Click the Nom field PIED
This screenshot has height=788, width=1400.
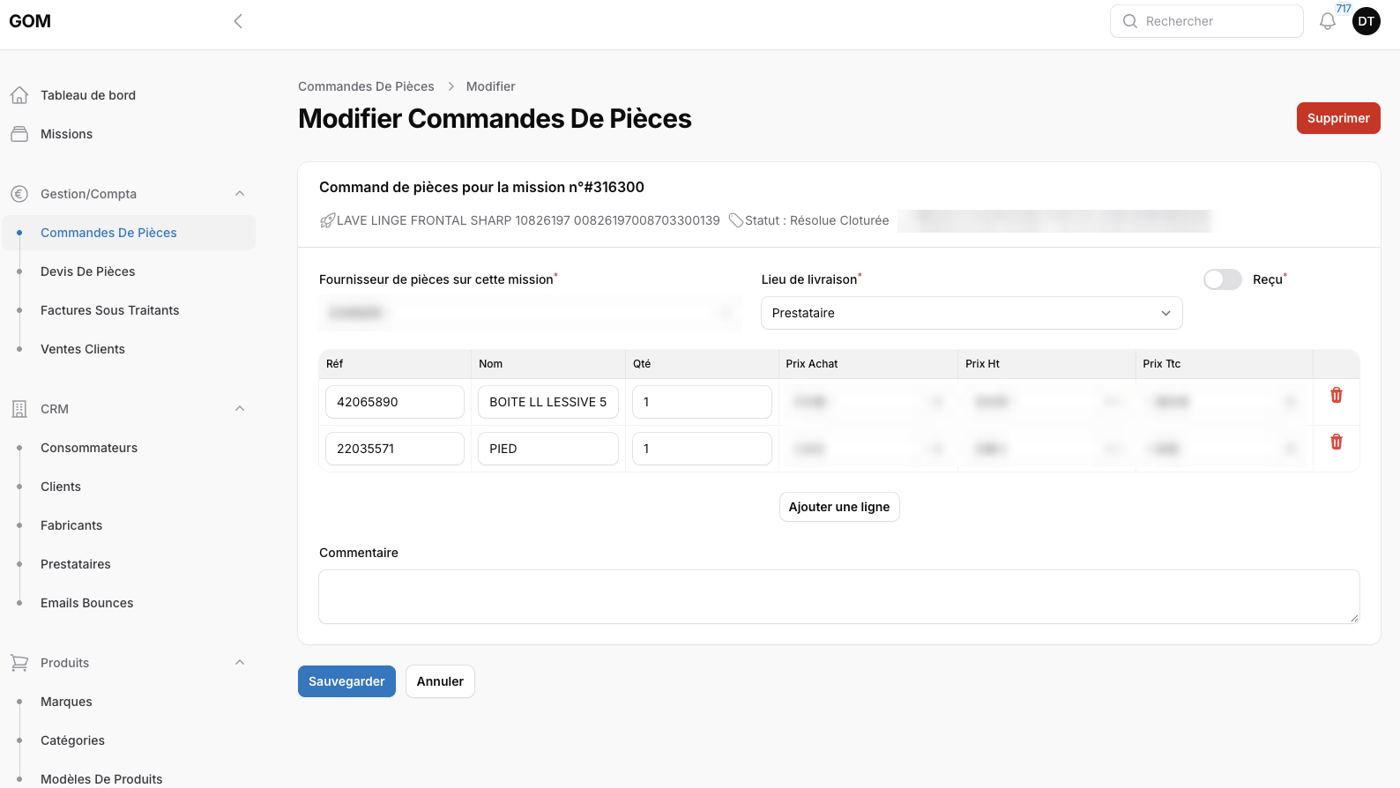(x=548, y=449)
